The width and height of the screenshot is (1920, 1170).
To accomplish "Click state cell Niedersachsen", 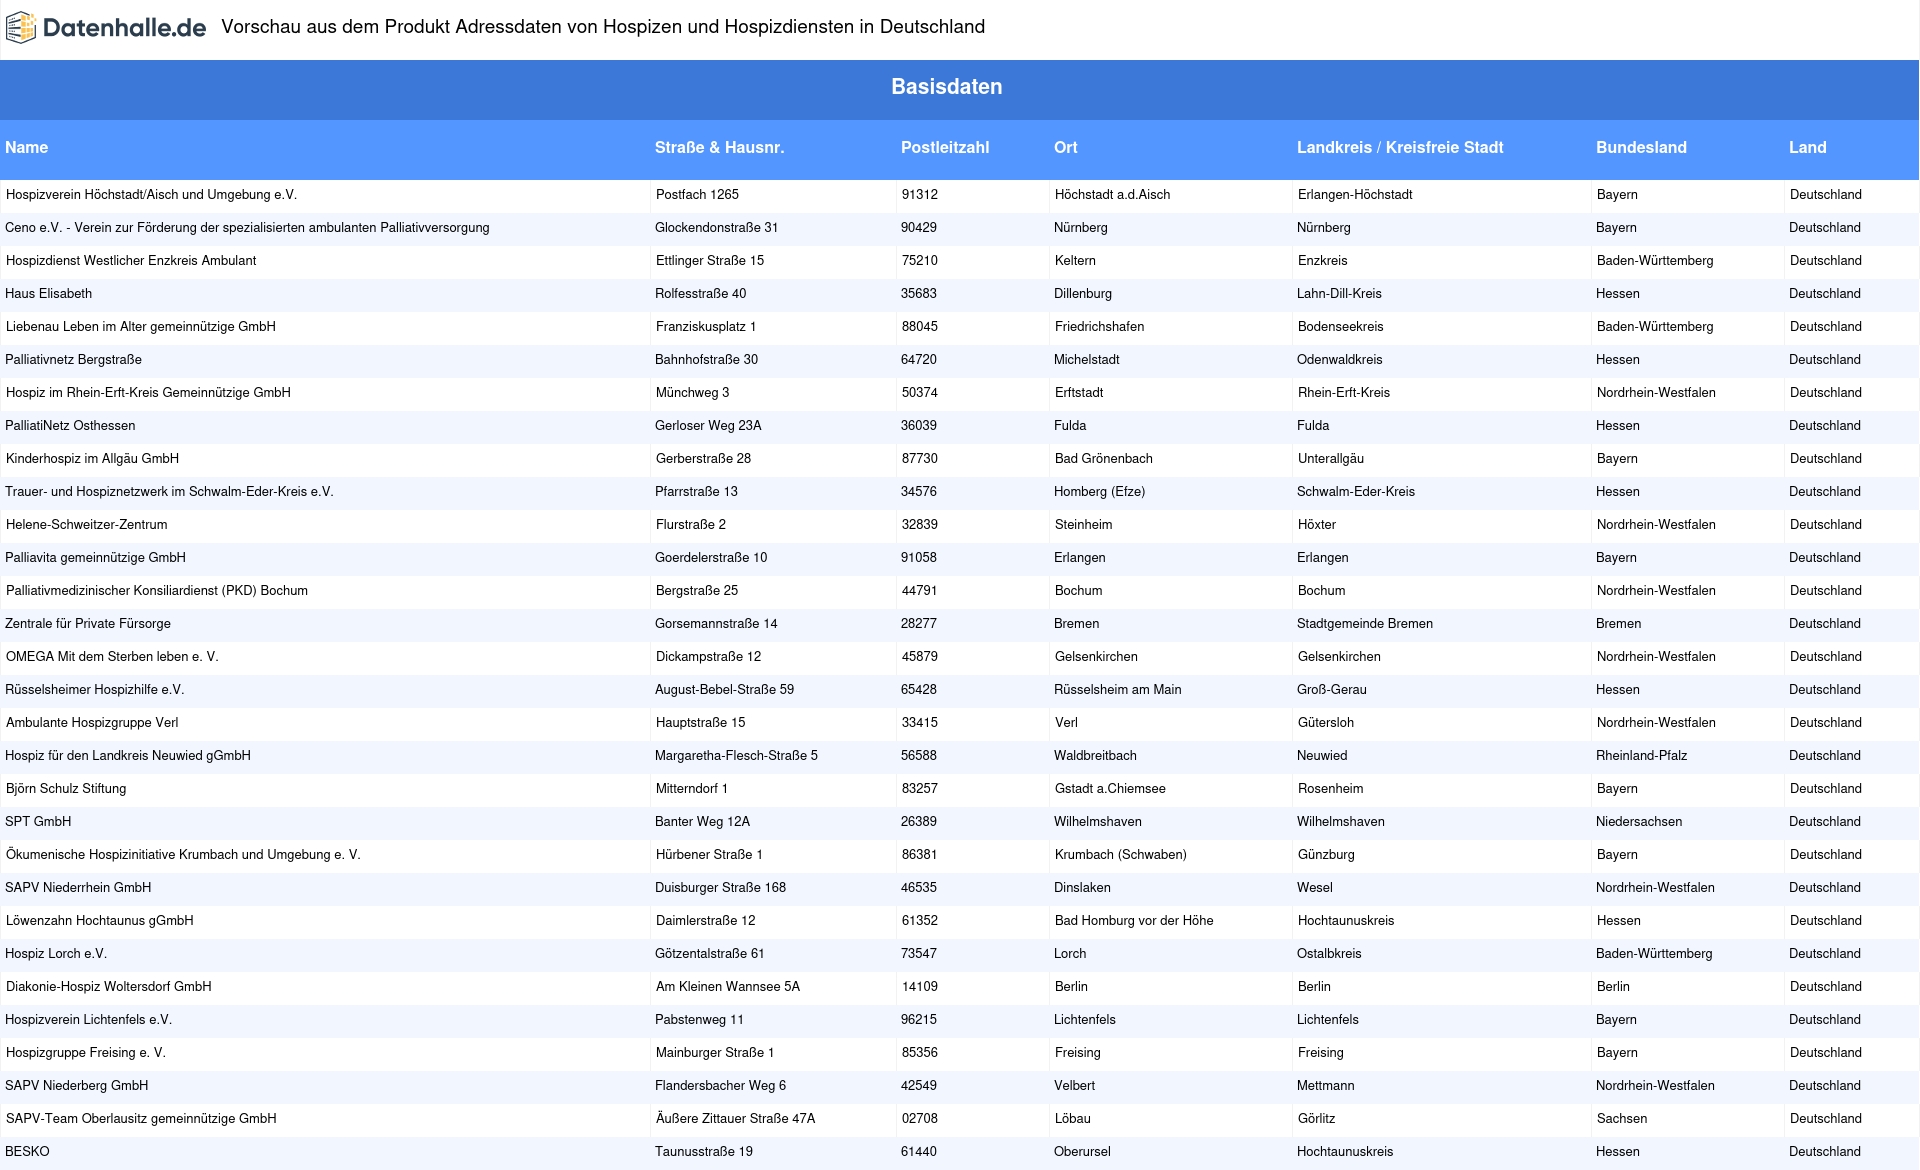I will (x=1639, y=822).
